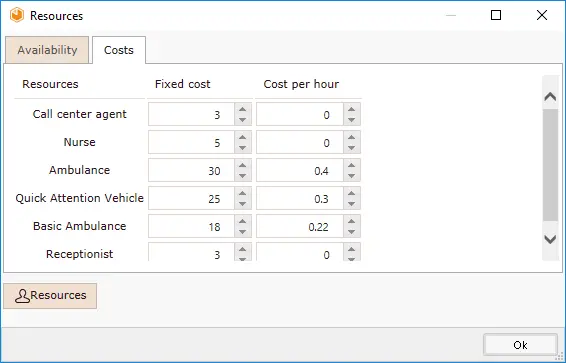Click Quick Attention Vehicle cost per hour field
This screenshot has height=363, width=566.
[300, 198]
